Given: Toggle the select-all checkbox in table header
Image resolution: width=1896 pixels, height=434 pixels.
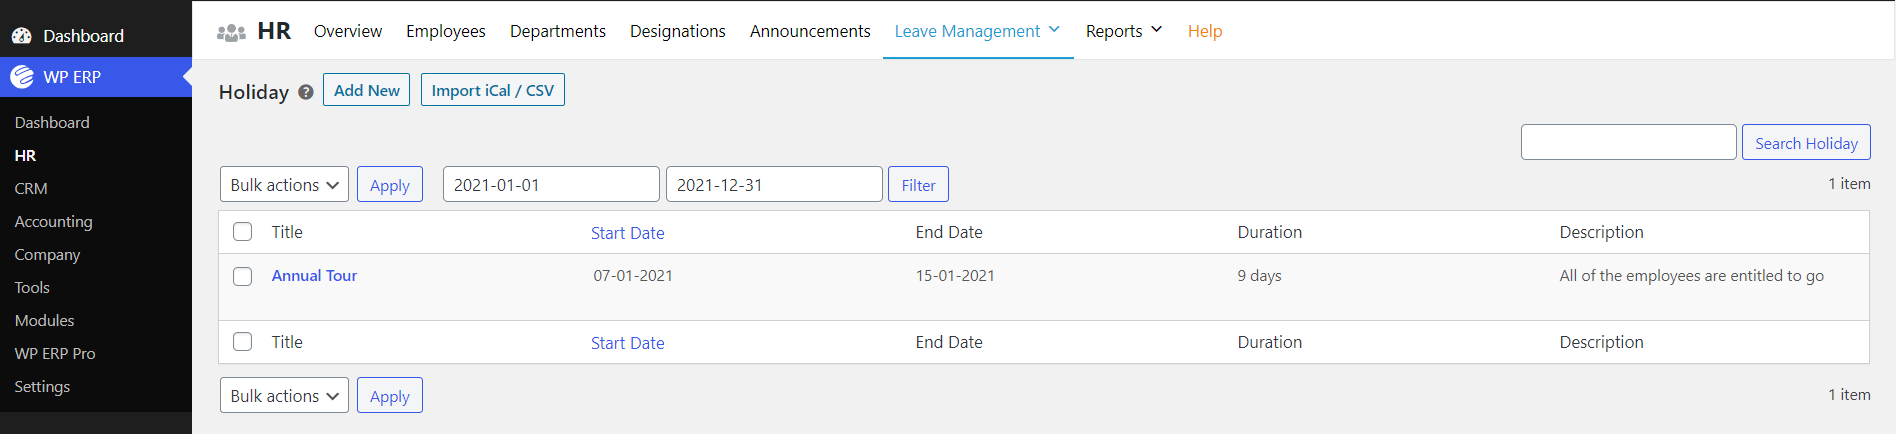Looking at the screenshot, I should 243,232.
